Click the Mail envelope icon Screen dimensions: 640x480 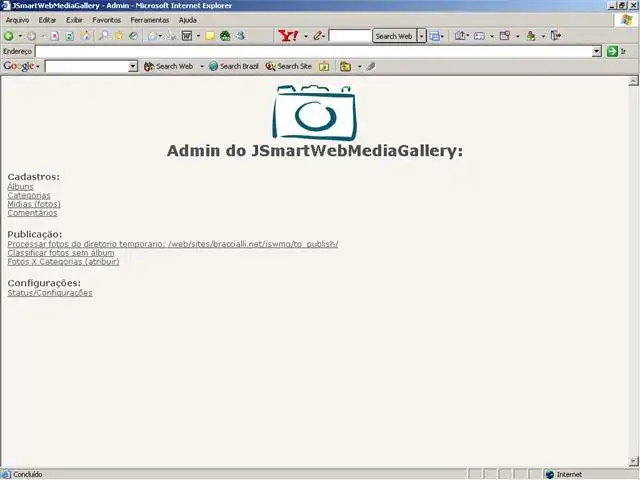pyautogui.click(x=152, y=36)
